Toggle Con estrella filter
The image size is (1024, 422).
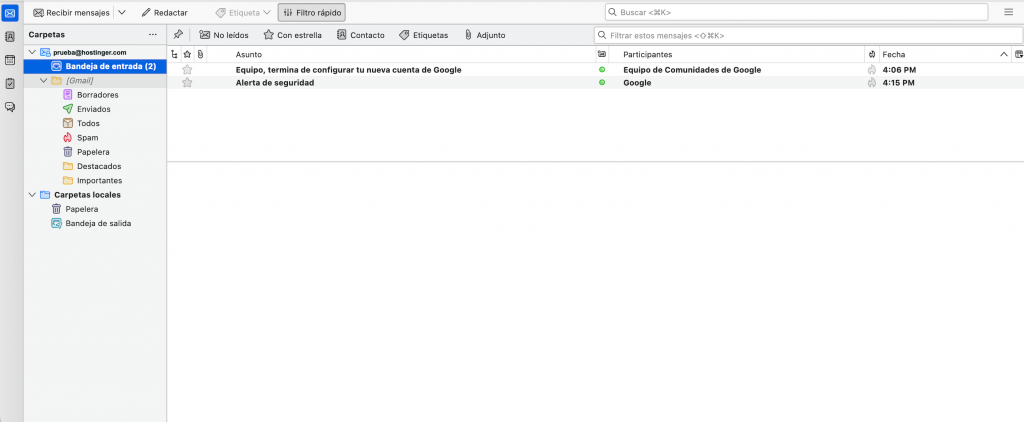293,35
